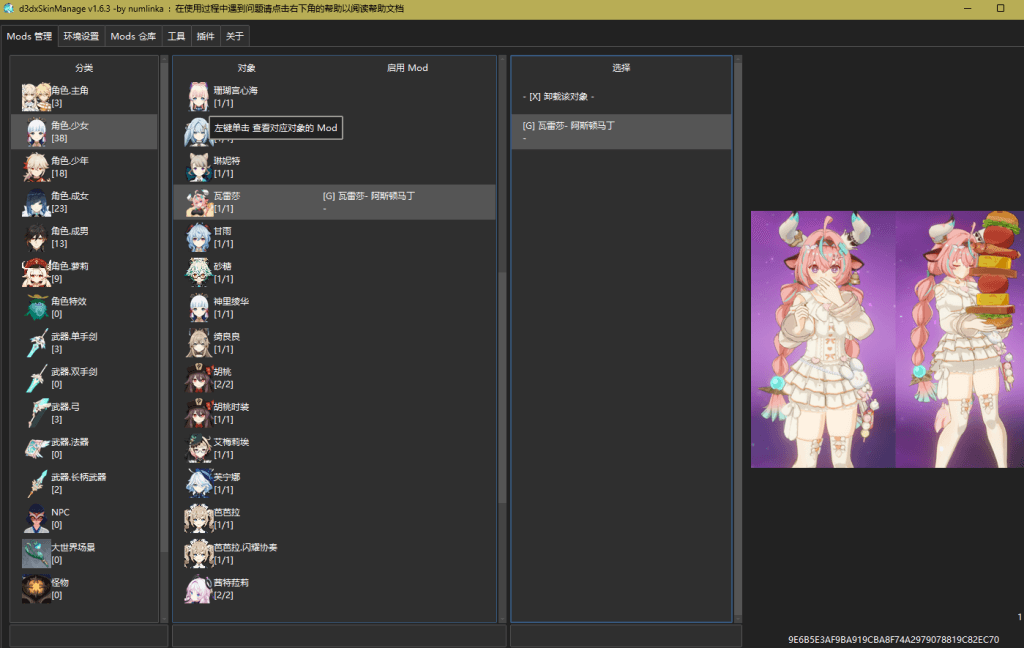This screenshot has height=648, width=1024.
Task: Click the 芙宁娜 character avatar
Action: 198,483
